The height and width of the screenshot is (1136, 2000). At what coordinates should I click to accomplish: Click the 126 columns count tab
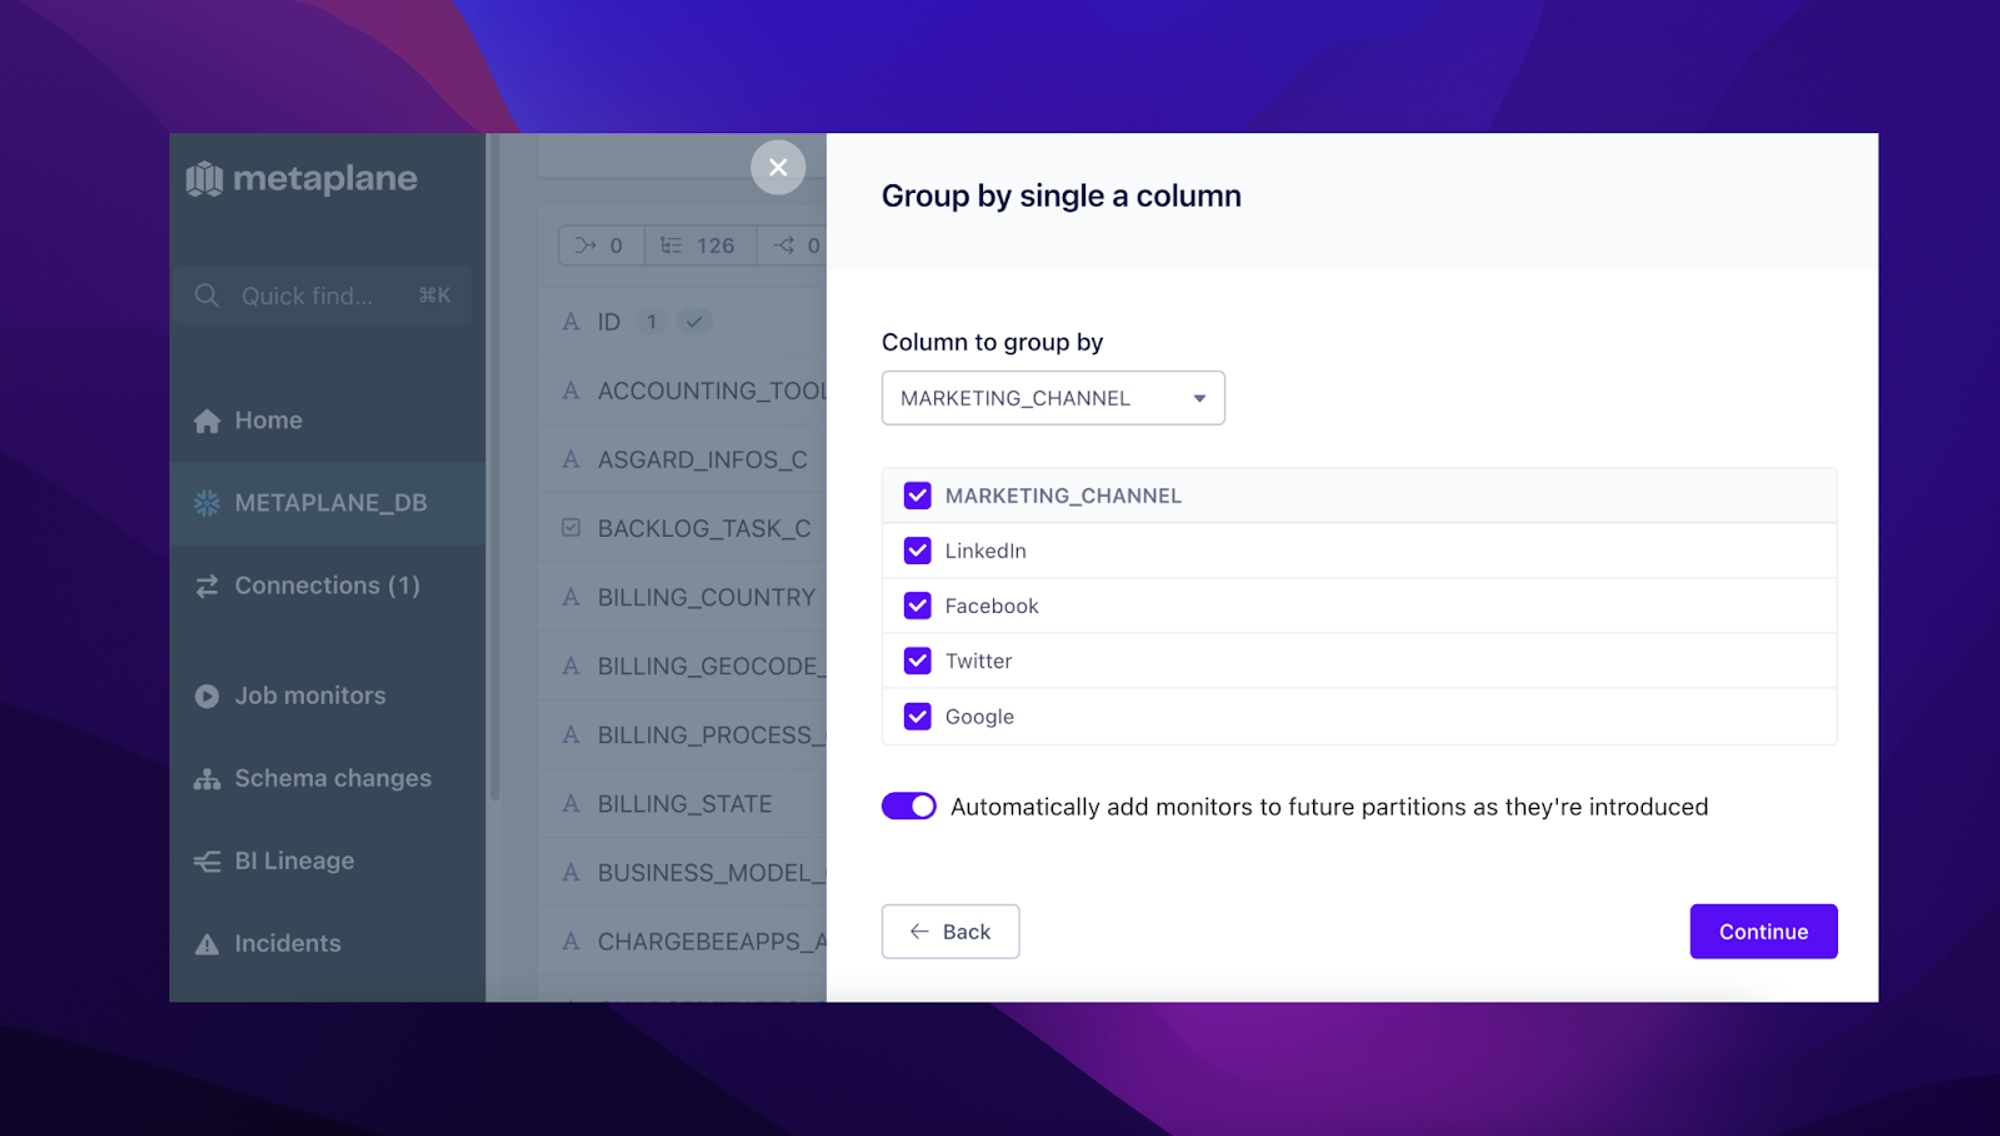pos(699,246)
